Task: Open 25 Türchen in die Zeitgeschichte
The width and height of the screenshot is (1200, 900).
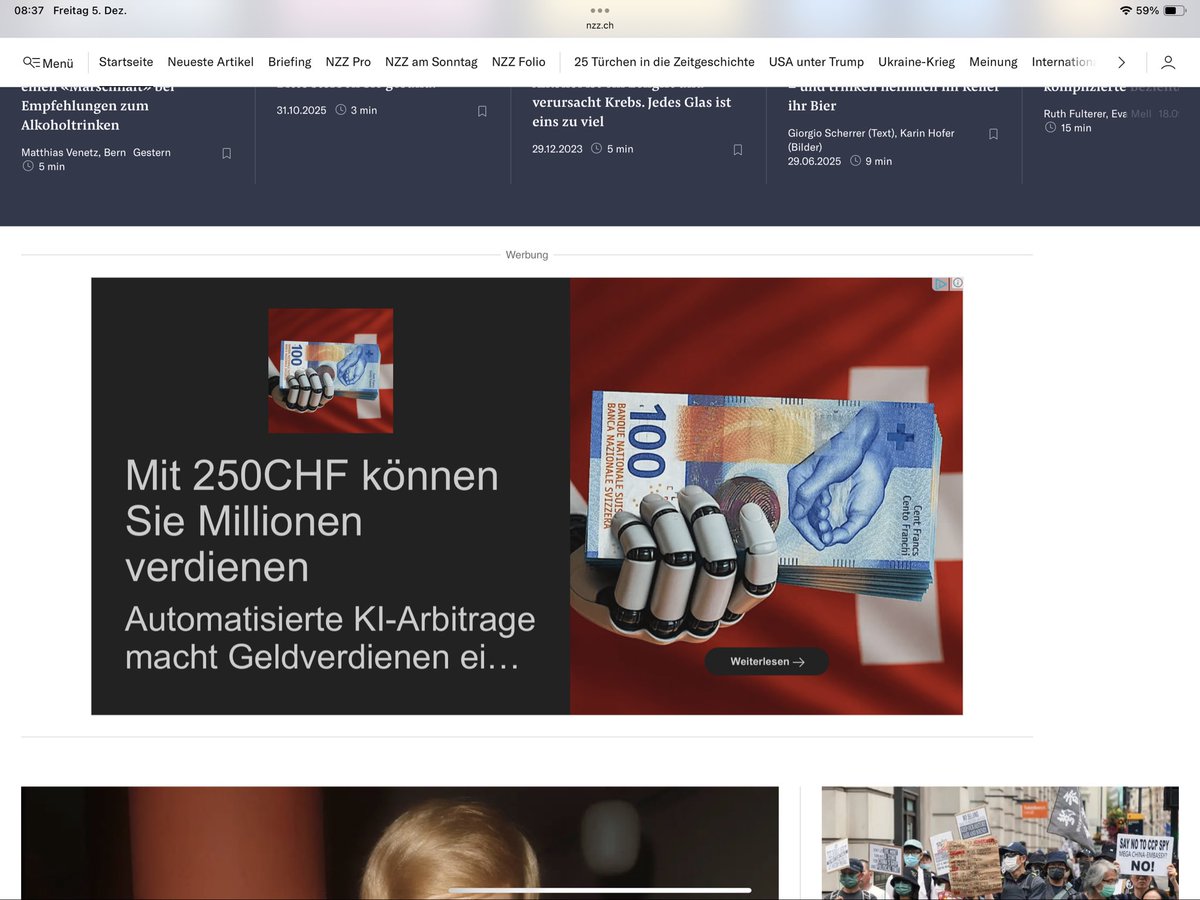Action: click(664, 62)
